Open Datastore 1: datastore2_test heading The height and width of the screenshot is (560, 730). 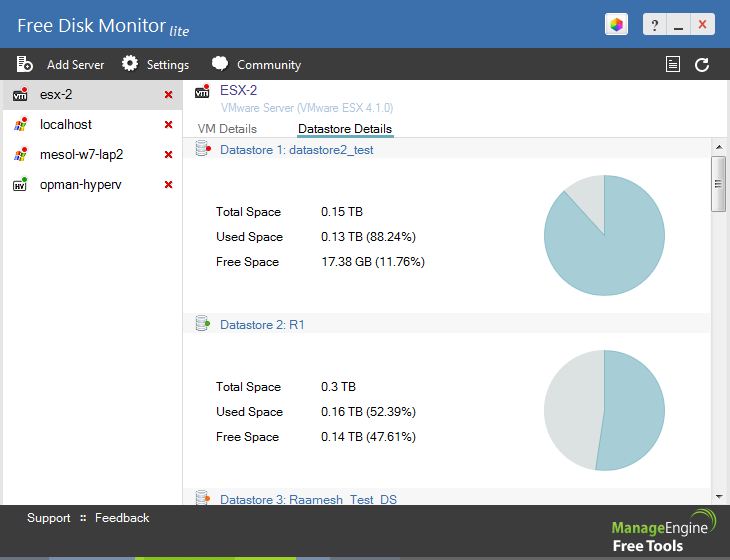coord(297,150)
